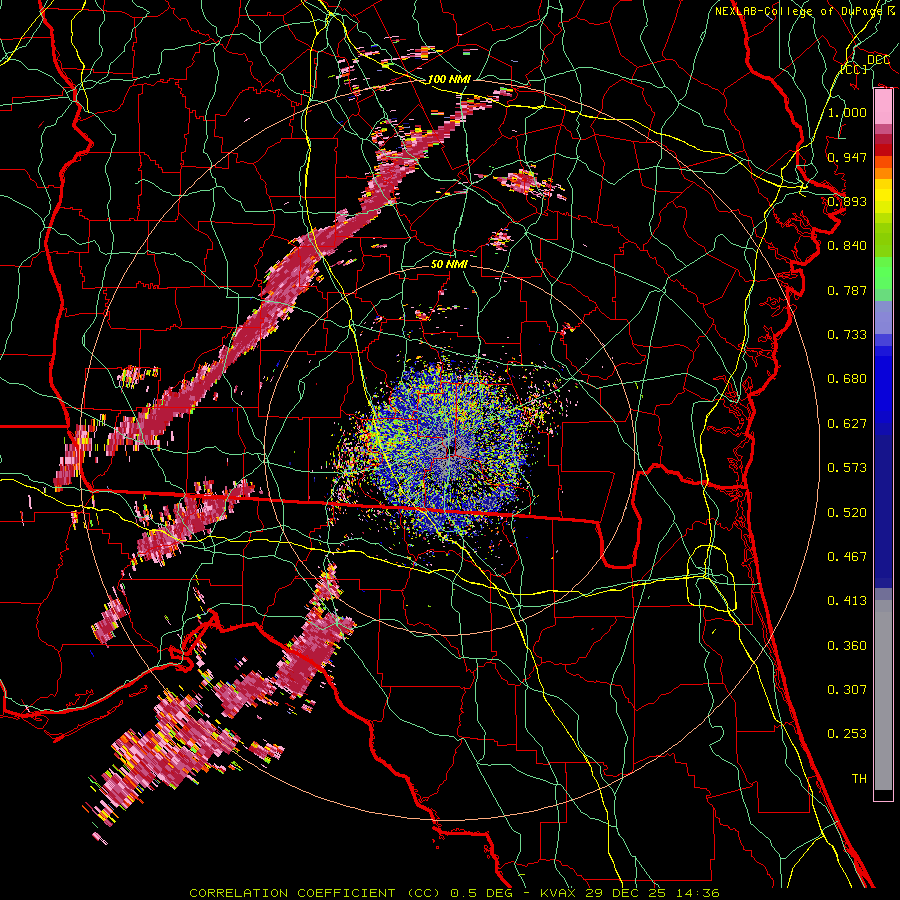The height and width of the screenshot is (900, 900).
Task: Select the 0.947 legend value
Action: tap(847, 157)
